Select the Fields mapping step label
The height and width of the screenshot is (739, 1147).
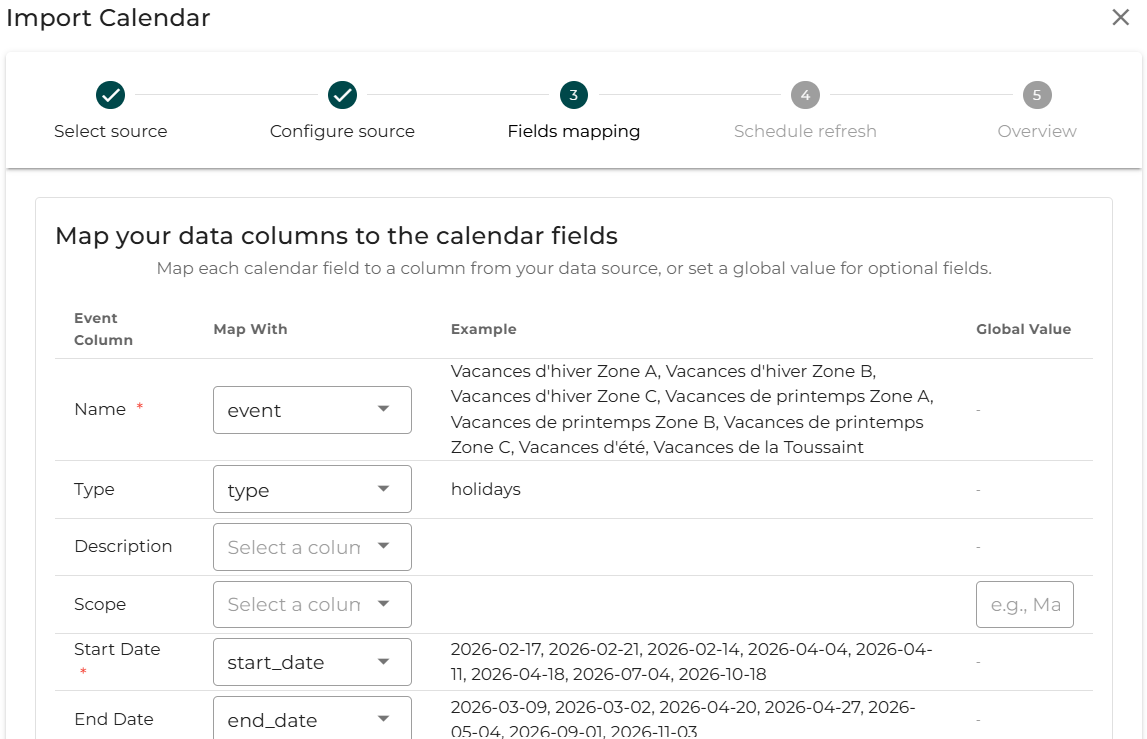[574, 131]
